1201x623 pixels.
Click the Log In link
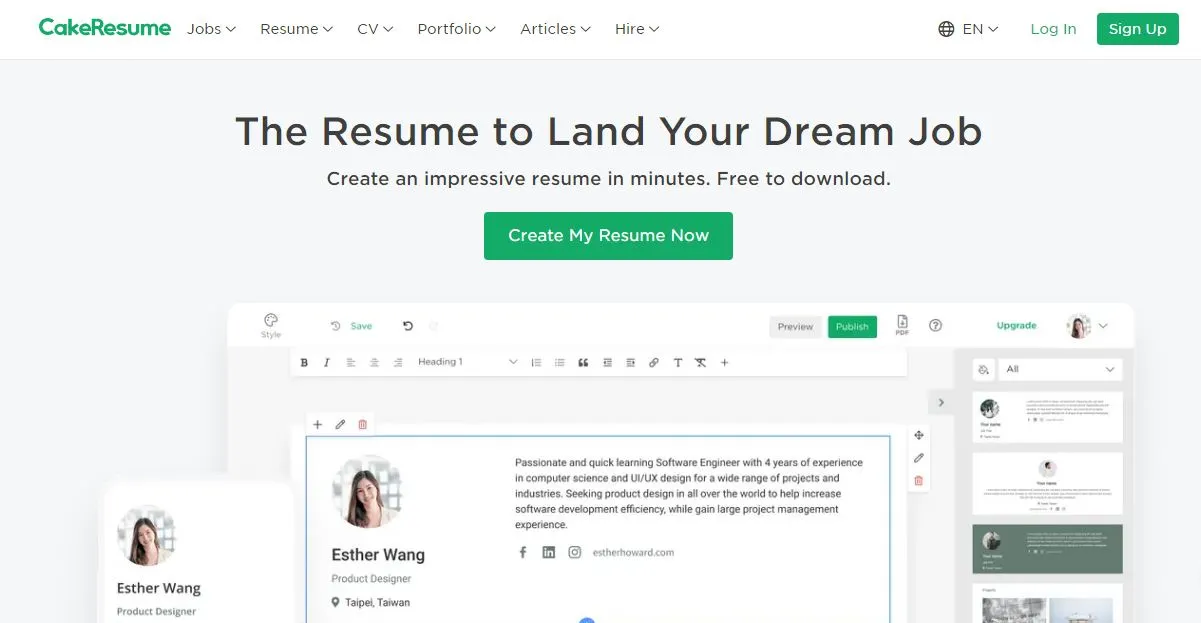[x=1053, y=29]
